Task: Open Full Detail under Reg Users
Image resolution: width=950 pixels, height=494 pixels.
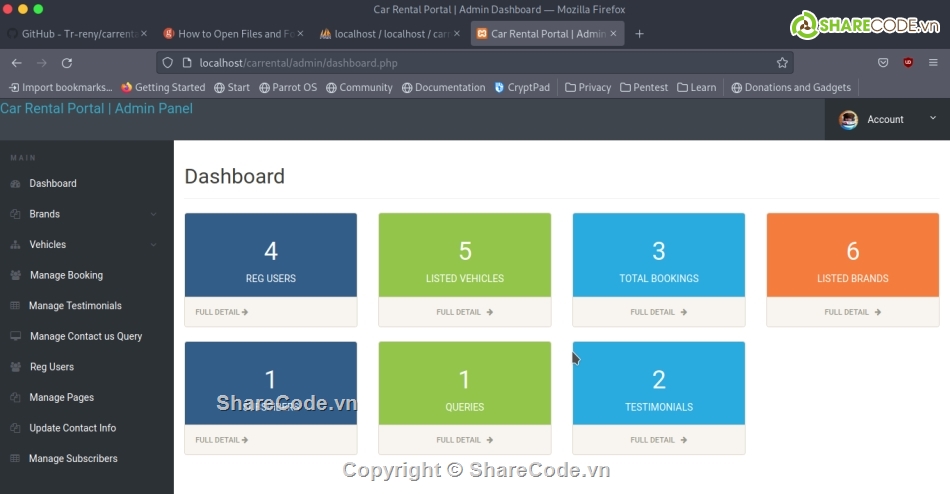Action: pos(221,312)
